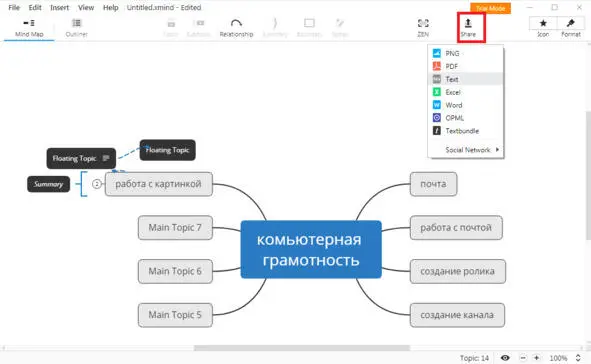The height and width of the screenshot is (364, 591).
Task: Select the central topic комьютерная грамотность
Action: pos(311,249)
